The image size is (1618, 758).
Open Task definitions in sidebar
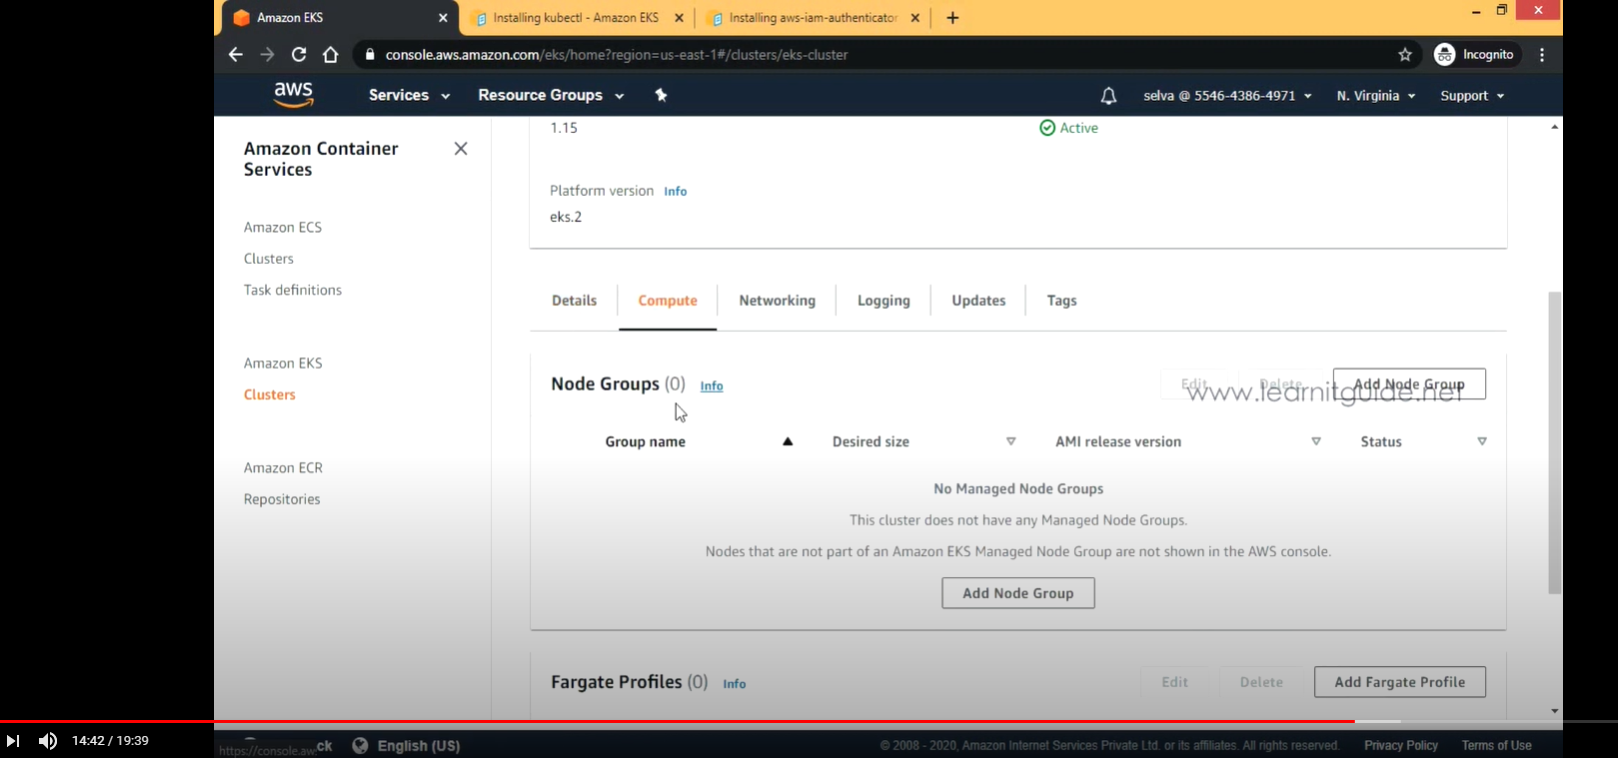[x=293, y=290]
